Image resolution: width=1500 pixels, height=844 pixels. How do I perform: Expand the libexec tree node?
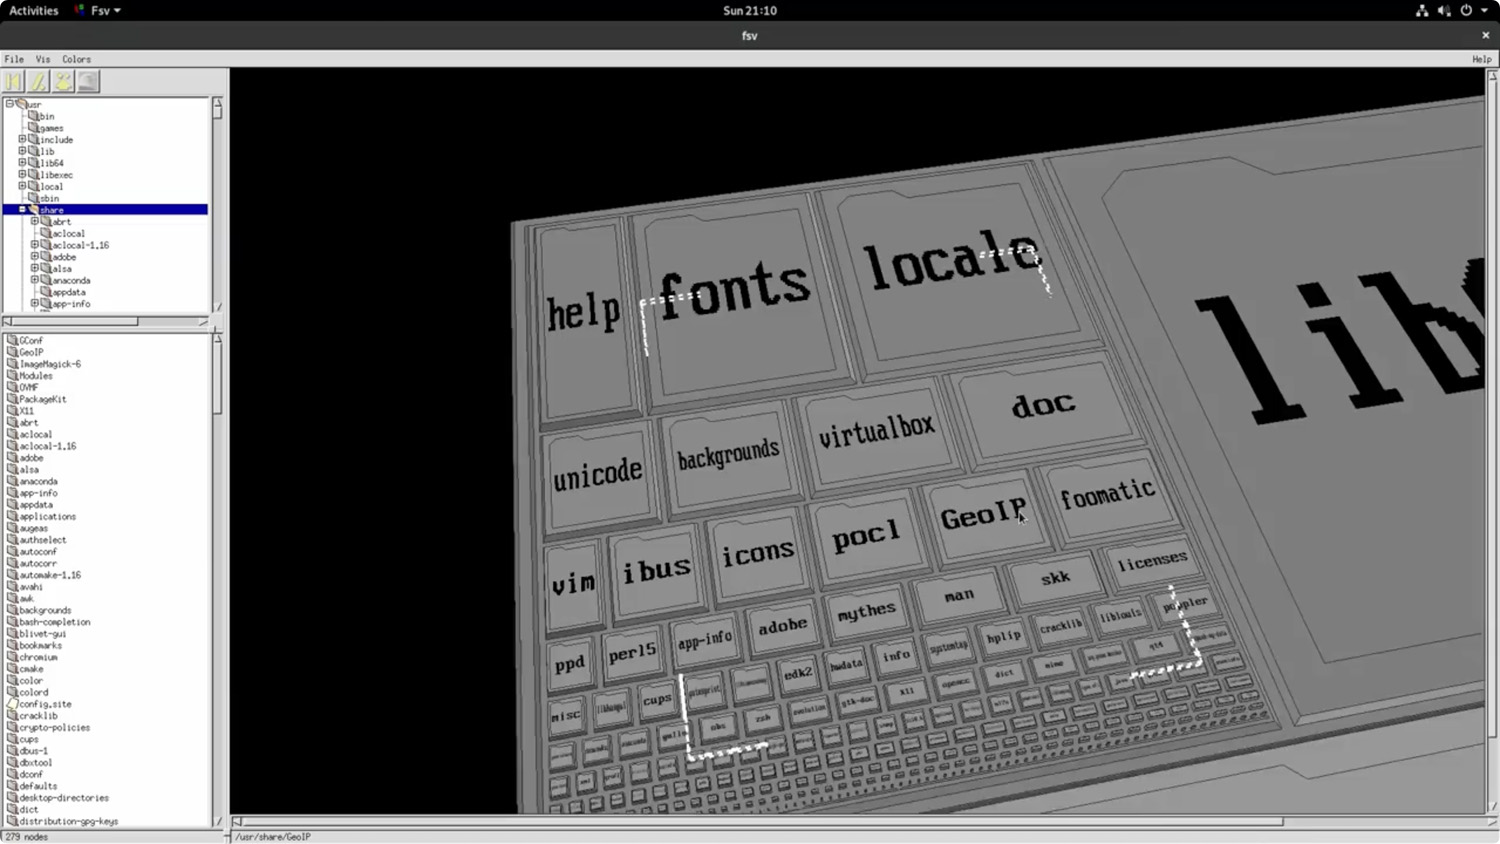click(22, 175)
